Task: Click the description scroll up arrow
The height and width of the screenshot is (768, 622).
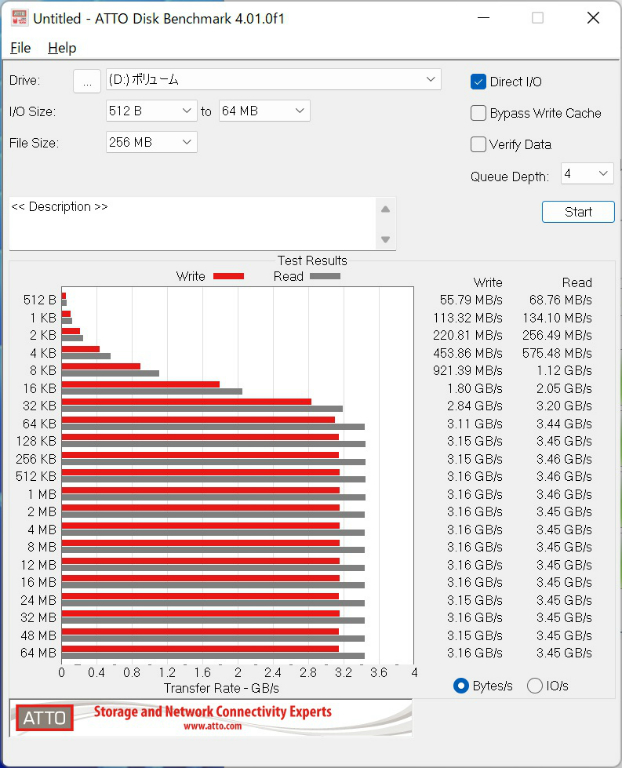Action: 385,210
